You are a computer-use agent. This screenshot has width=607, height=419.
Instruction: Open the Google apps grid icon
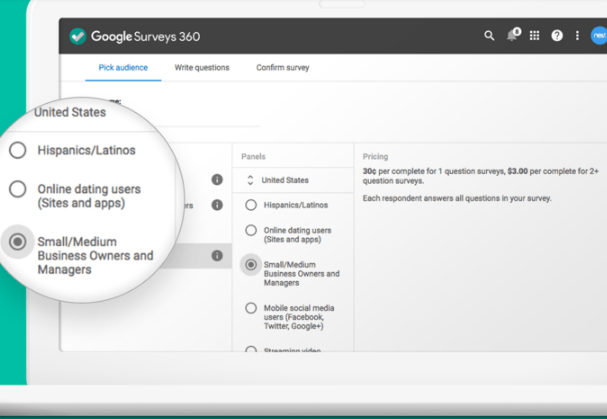click(x=535, y=36)
